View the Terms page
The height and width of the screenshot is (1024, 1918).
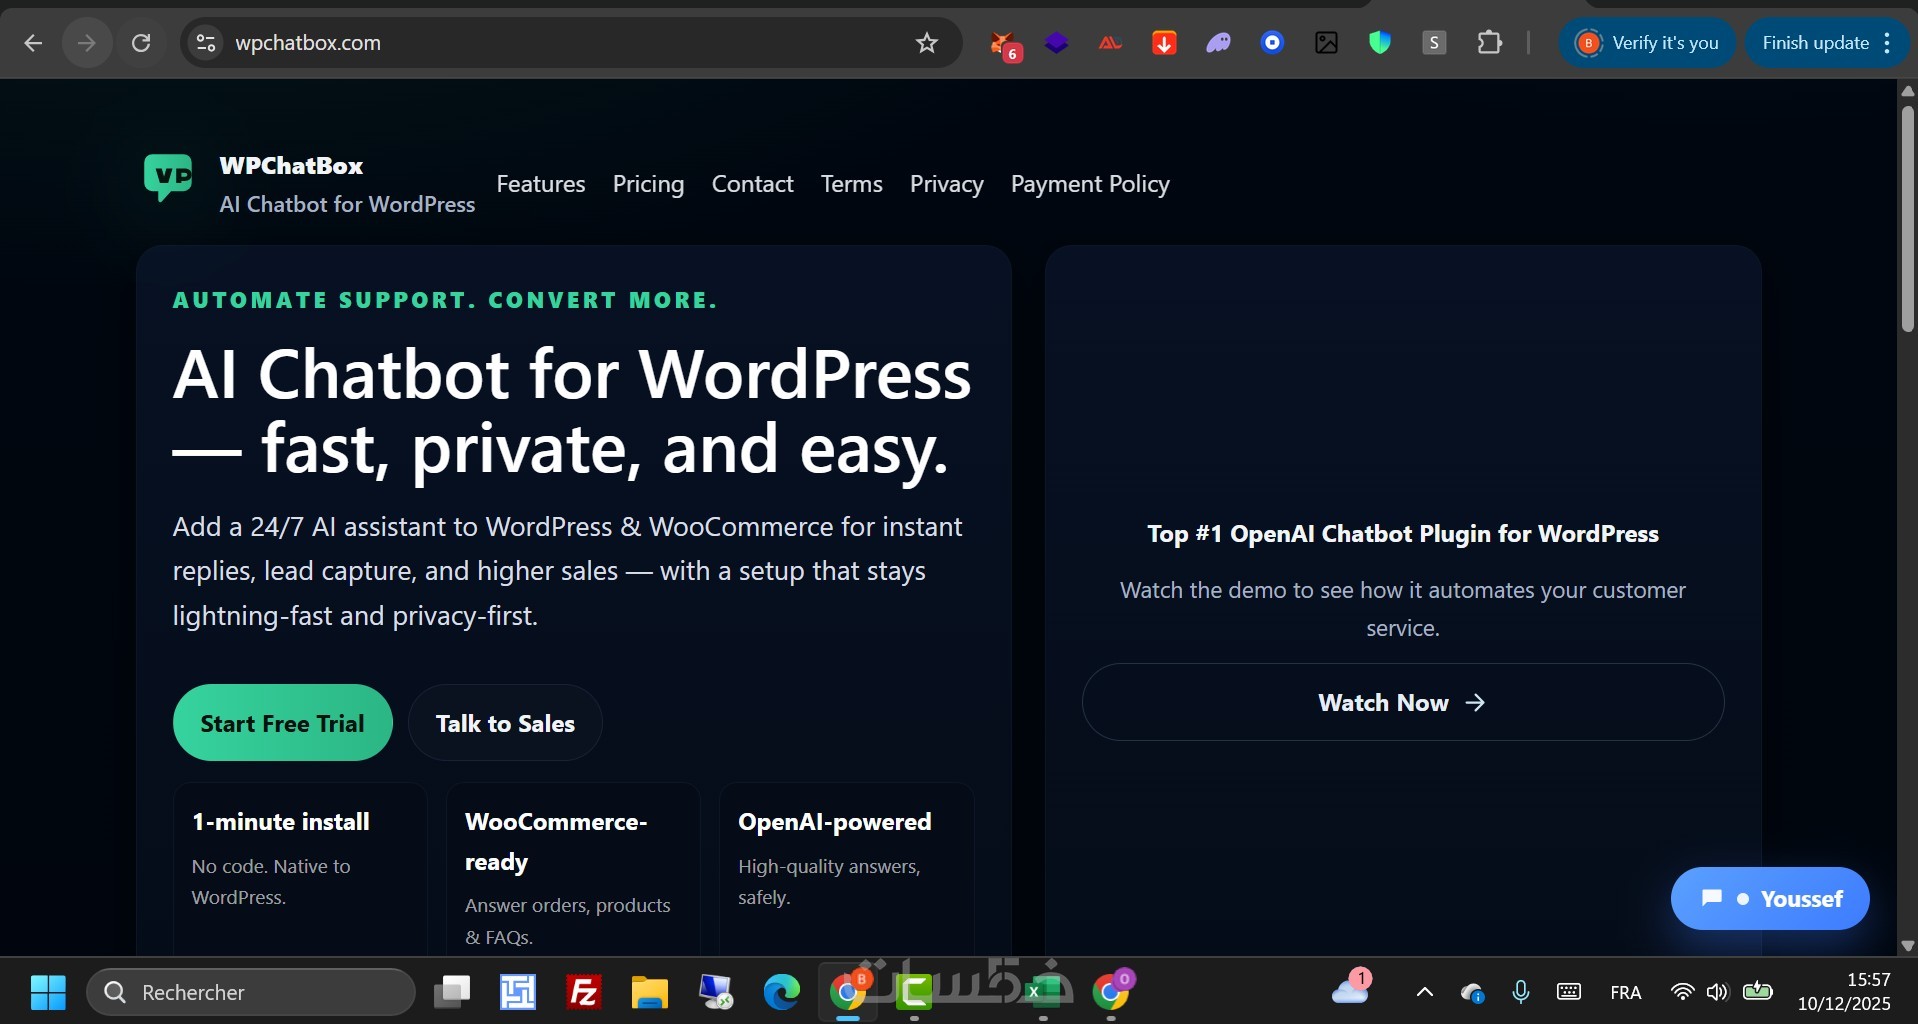click(x=852, y=184)
